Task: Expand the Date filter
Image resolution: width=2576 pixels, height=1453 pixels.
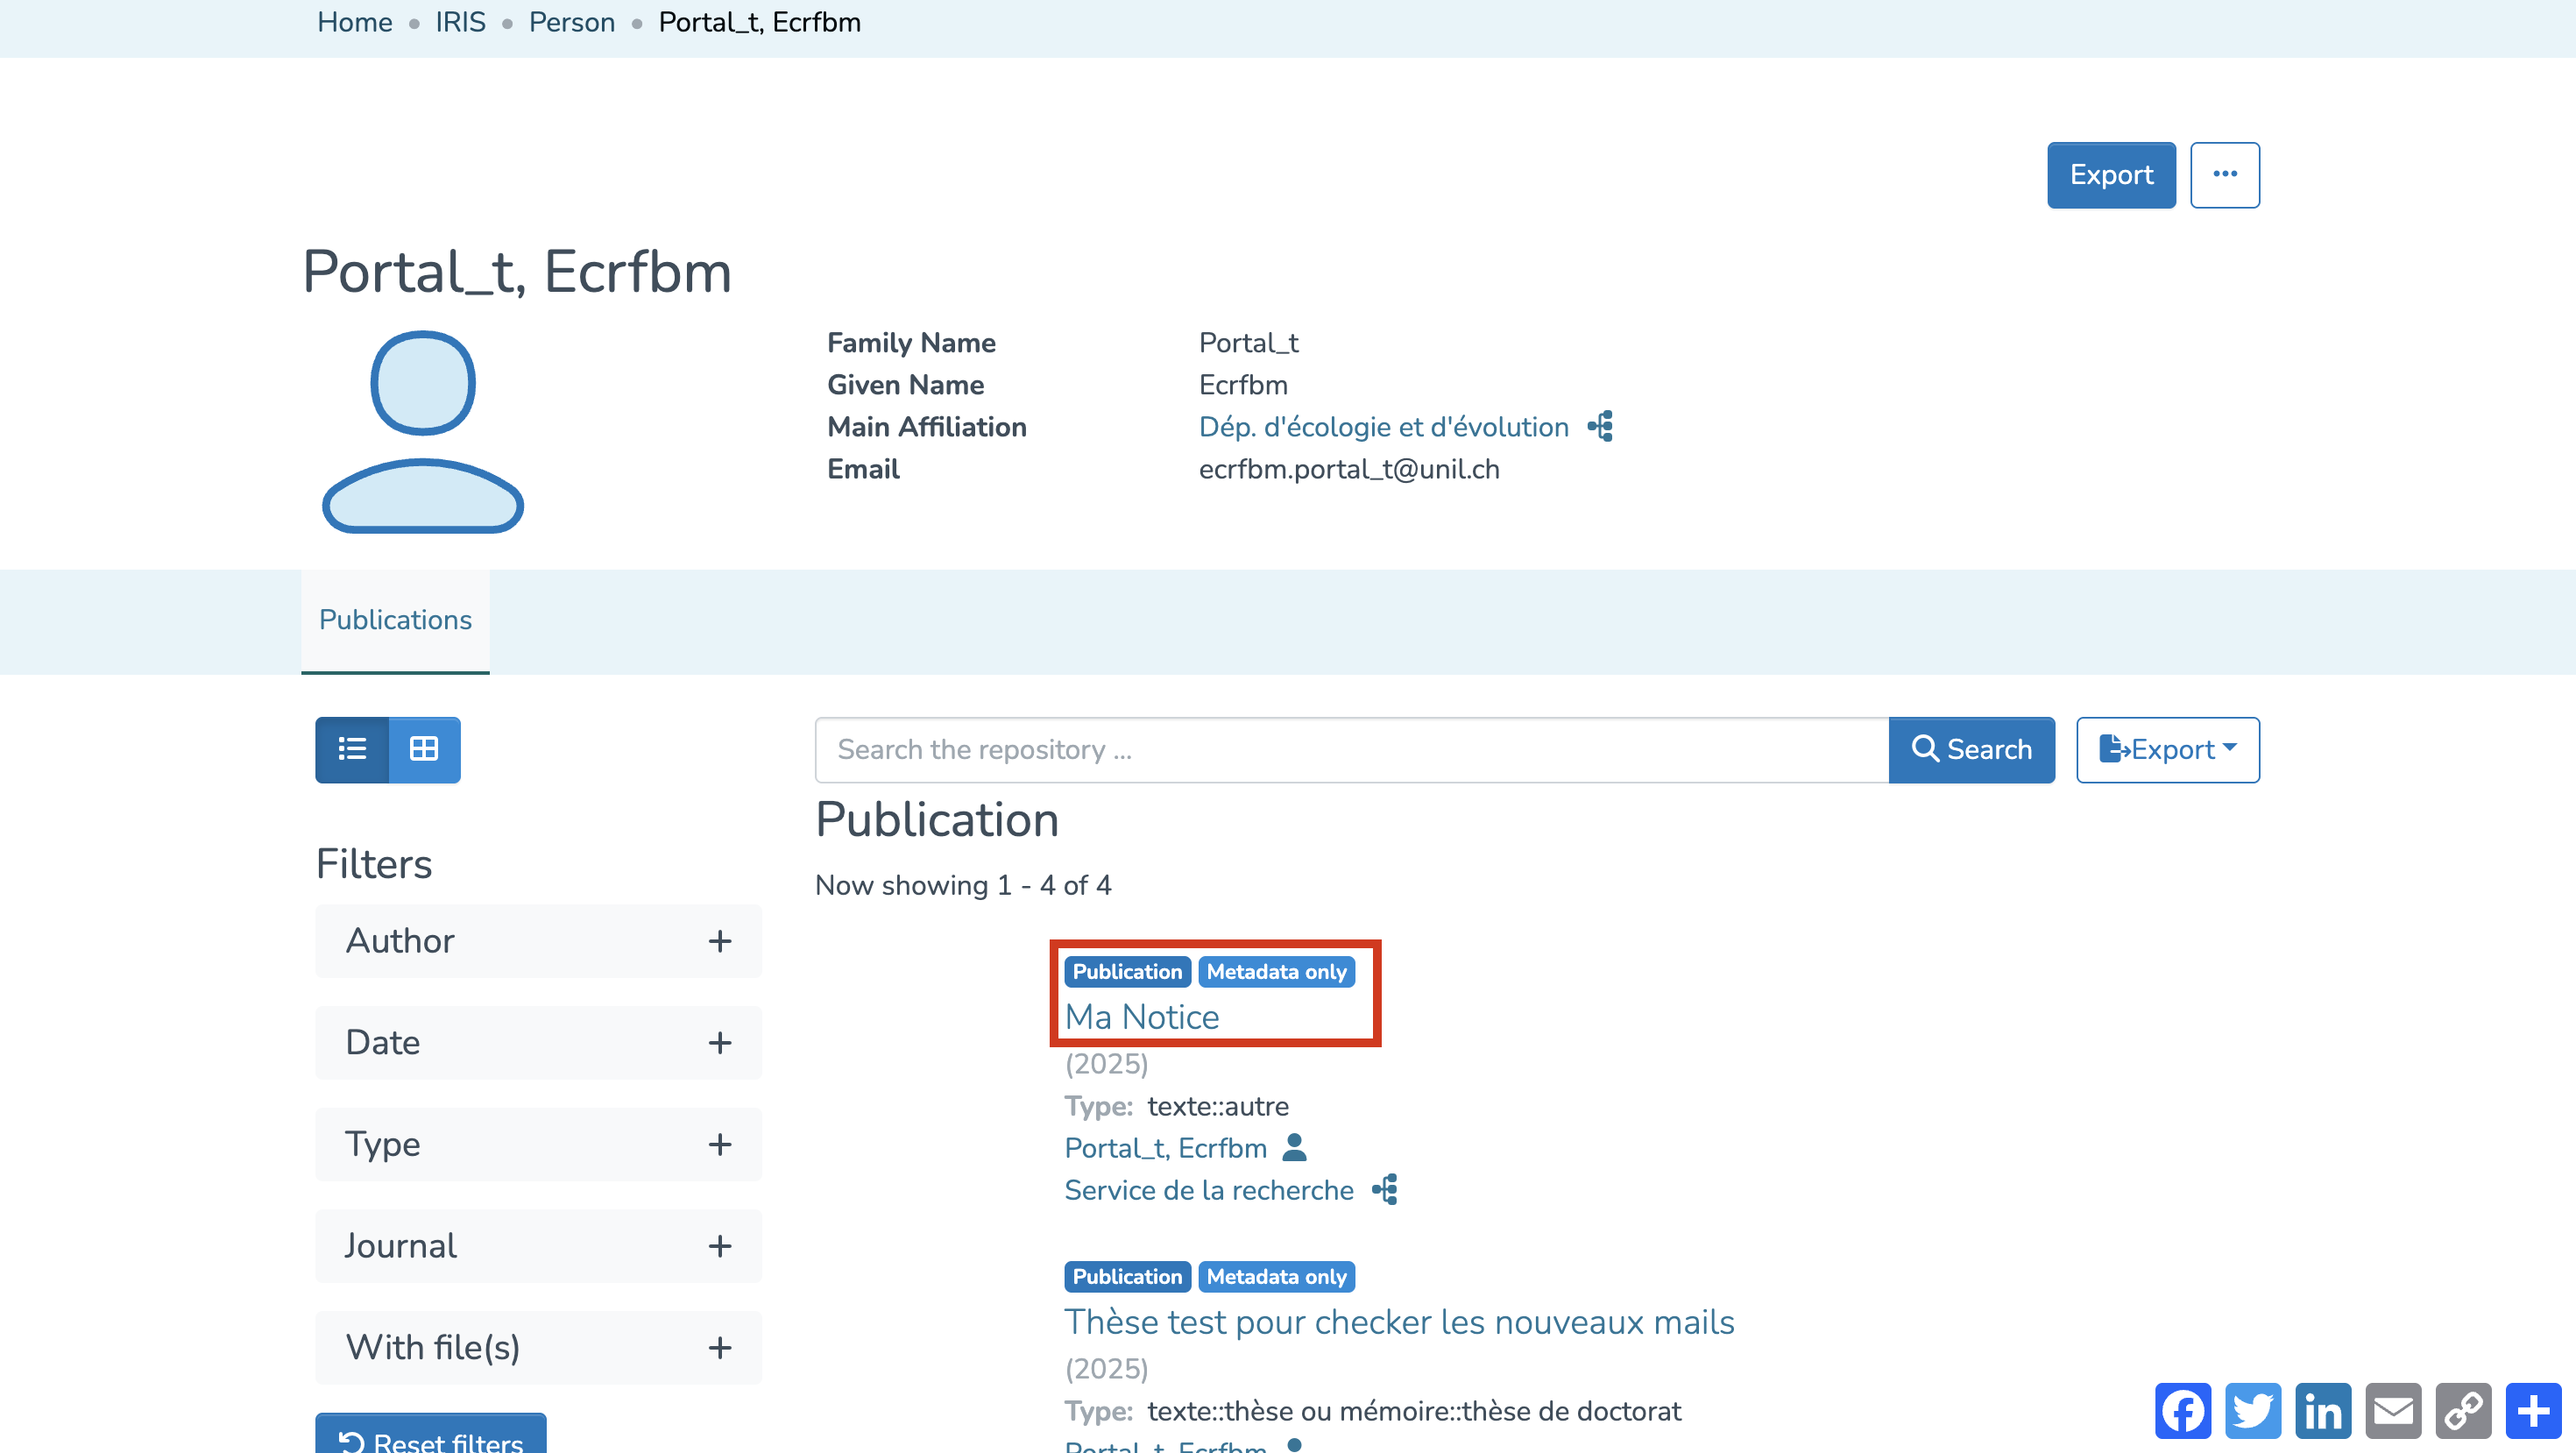Action: pos(719,1043)
